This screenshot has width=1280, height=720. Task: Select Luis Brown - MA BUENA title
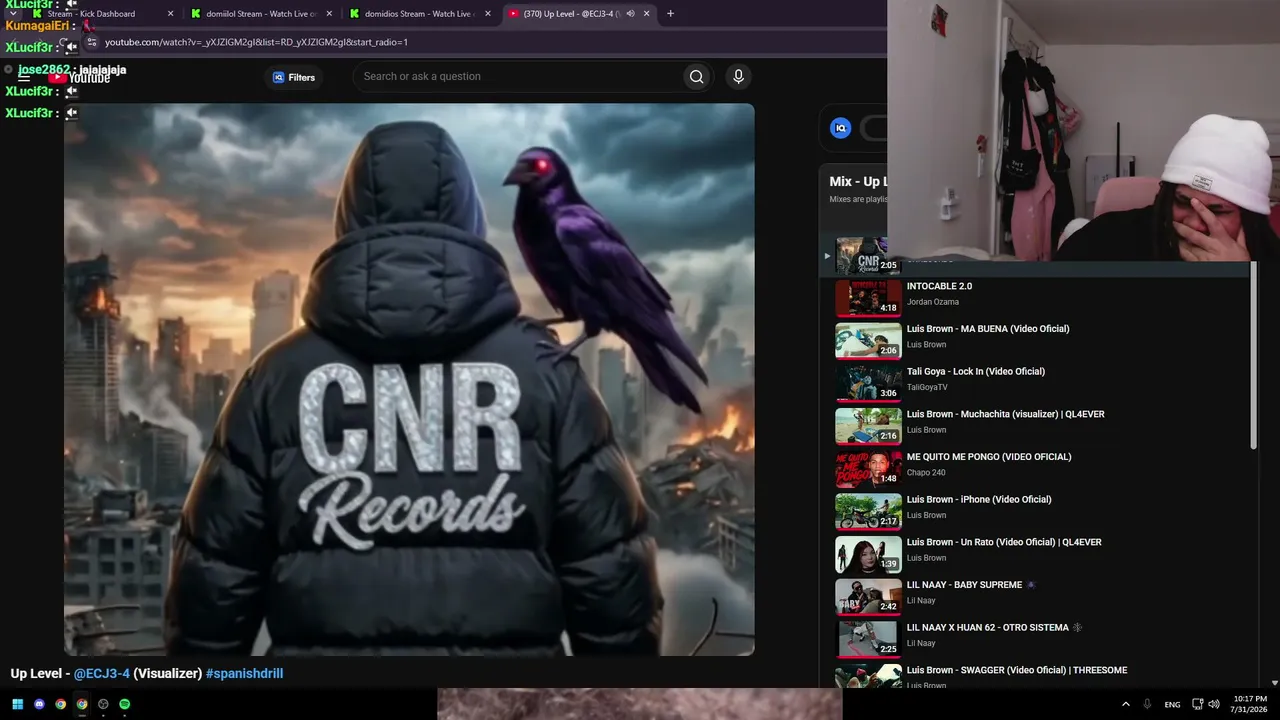[988, 329]
